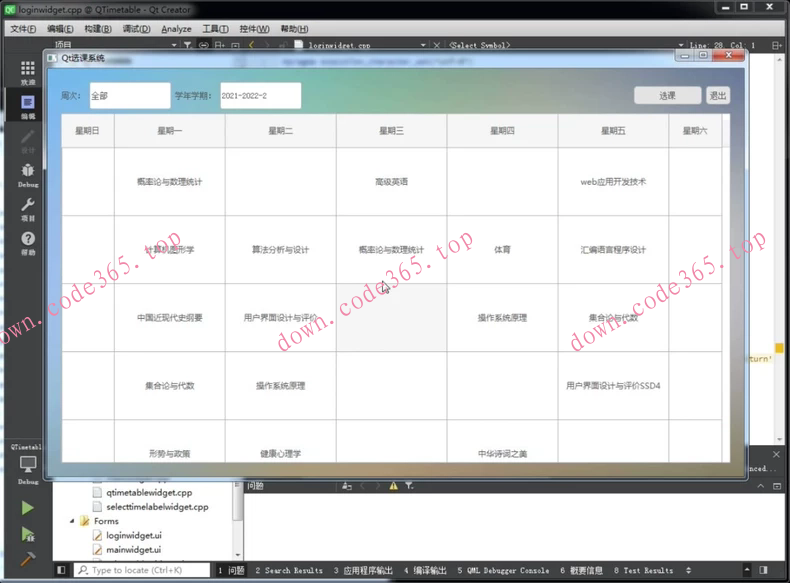Open the 周次 week dropdown showing 全部
This screenshot has width=790, height=583.
(x=128, y=96)
